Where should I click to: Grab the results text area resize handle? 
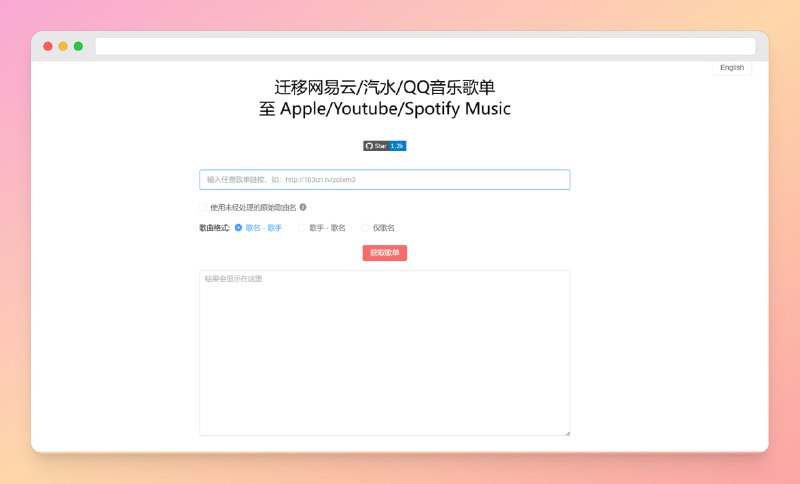[x=567, y=433]
